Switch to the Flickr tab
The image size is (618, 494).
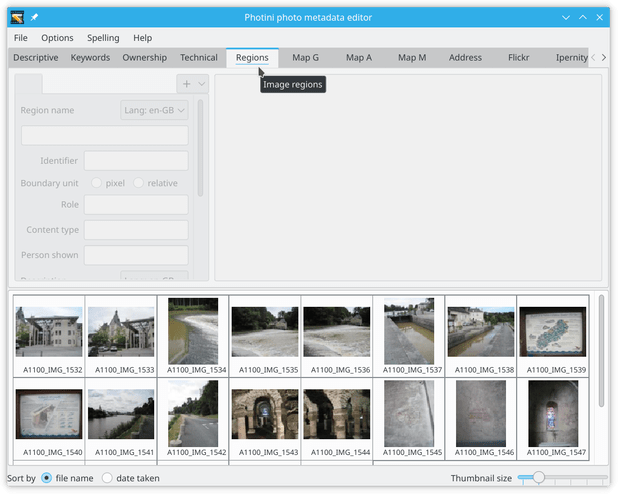coord(518,58)
